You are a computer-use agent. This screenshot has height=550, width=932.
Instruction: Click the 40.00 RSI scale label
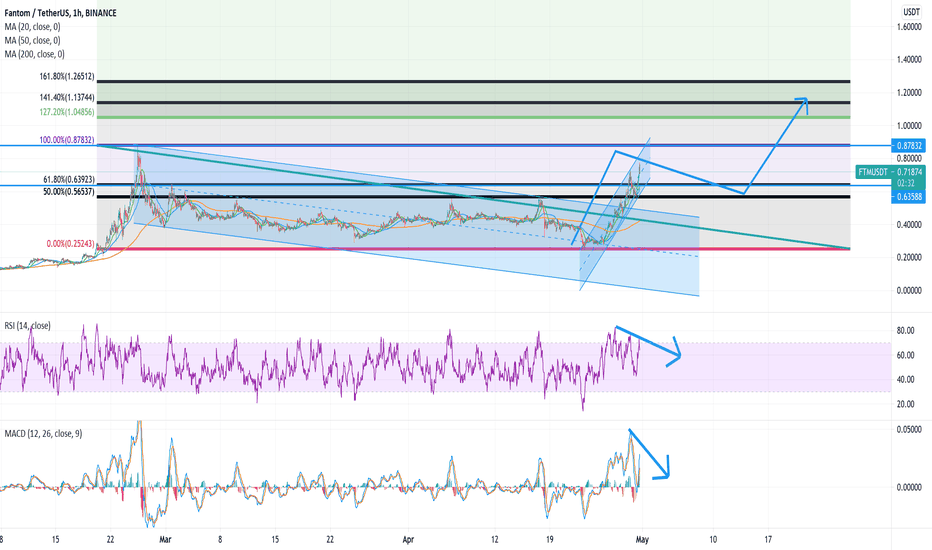tap(905, 380)
